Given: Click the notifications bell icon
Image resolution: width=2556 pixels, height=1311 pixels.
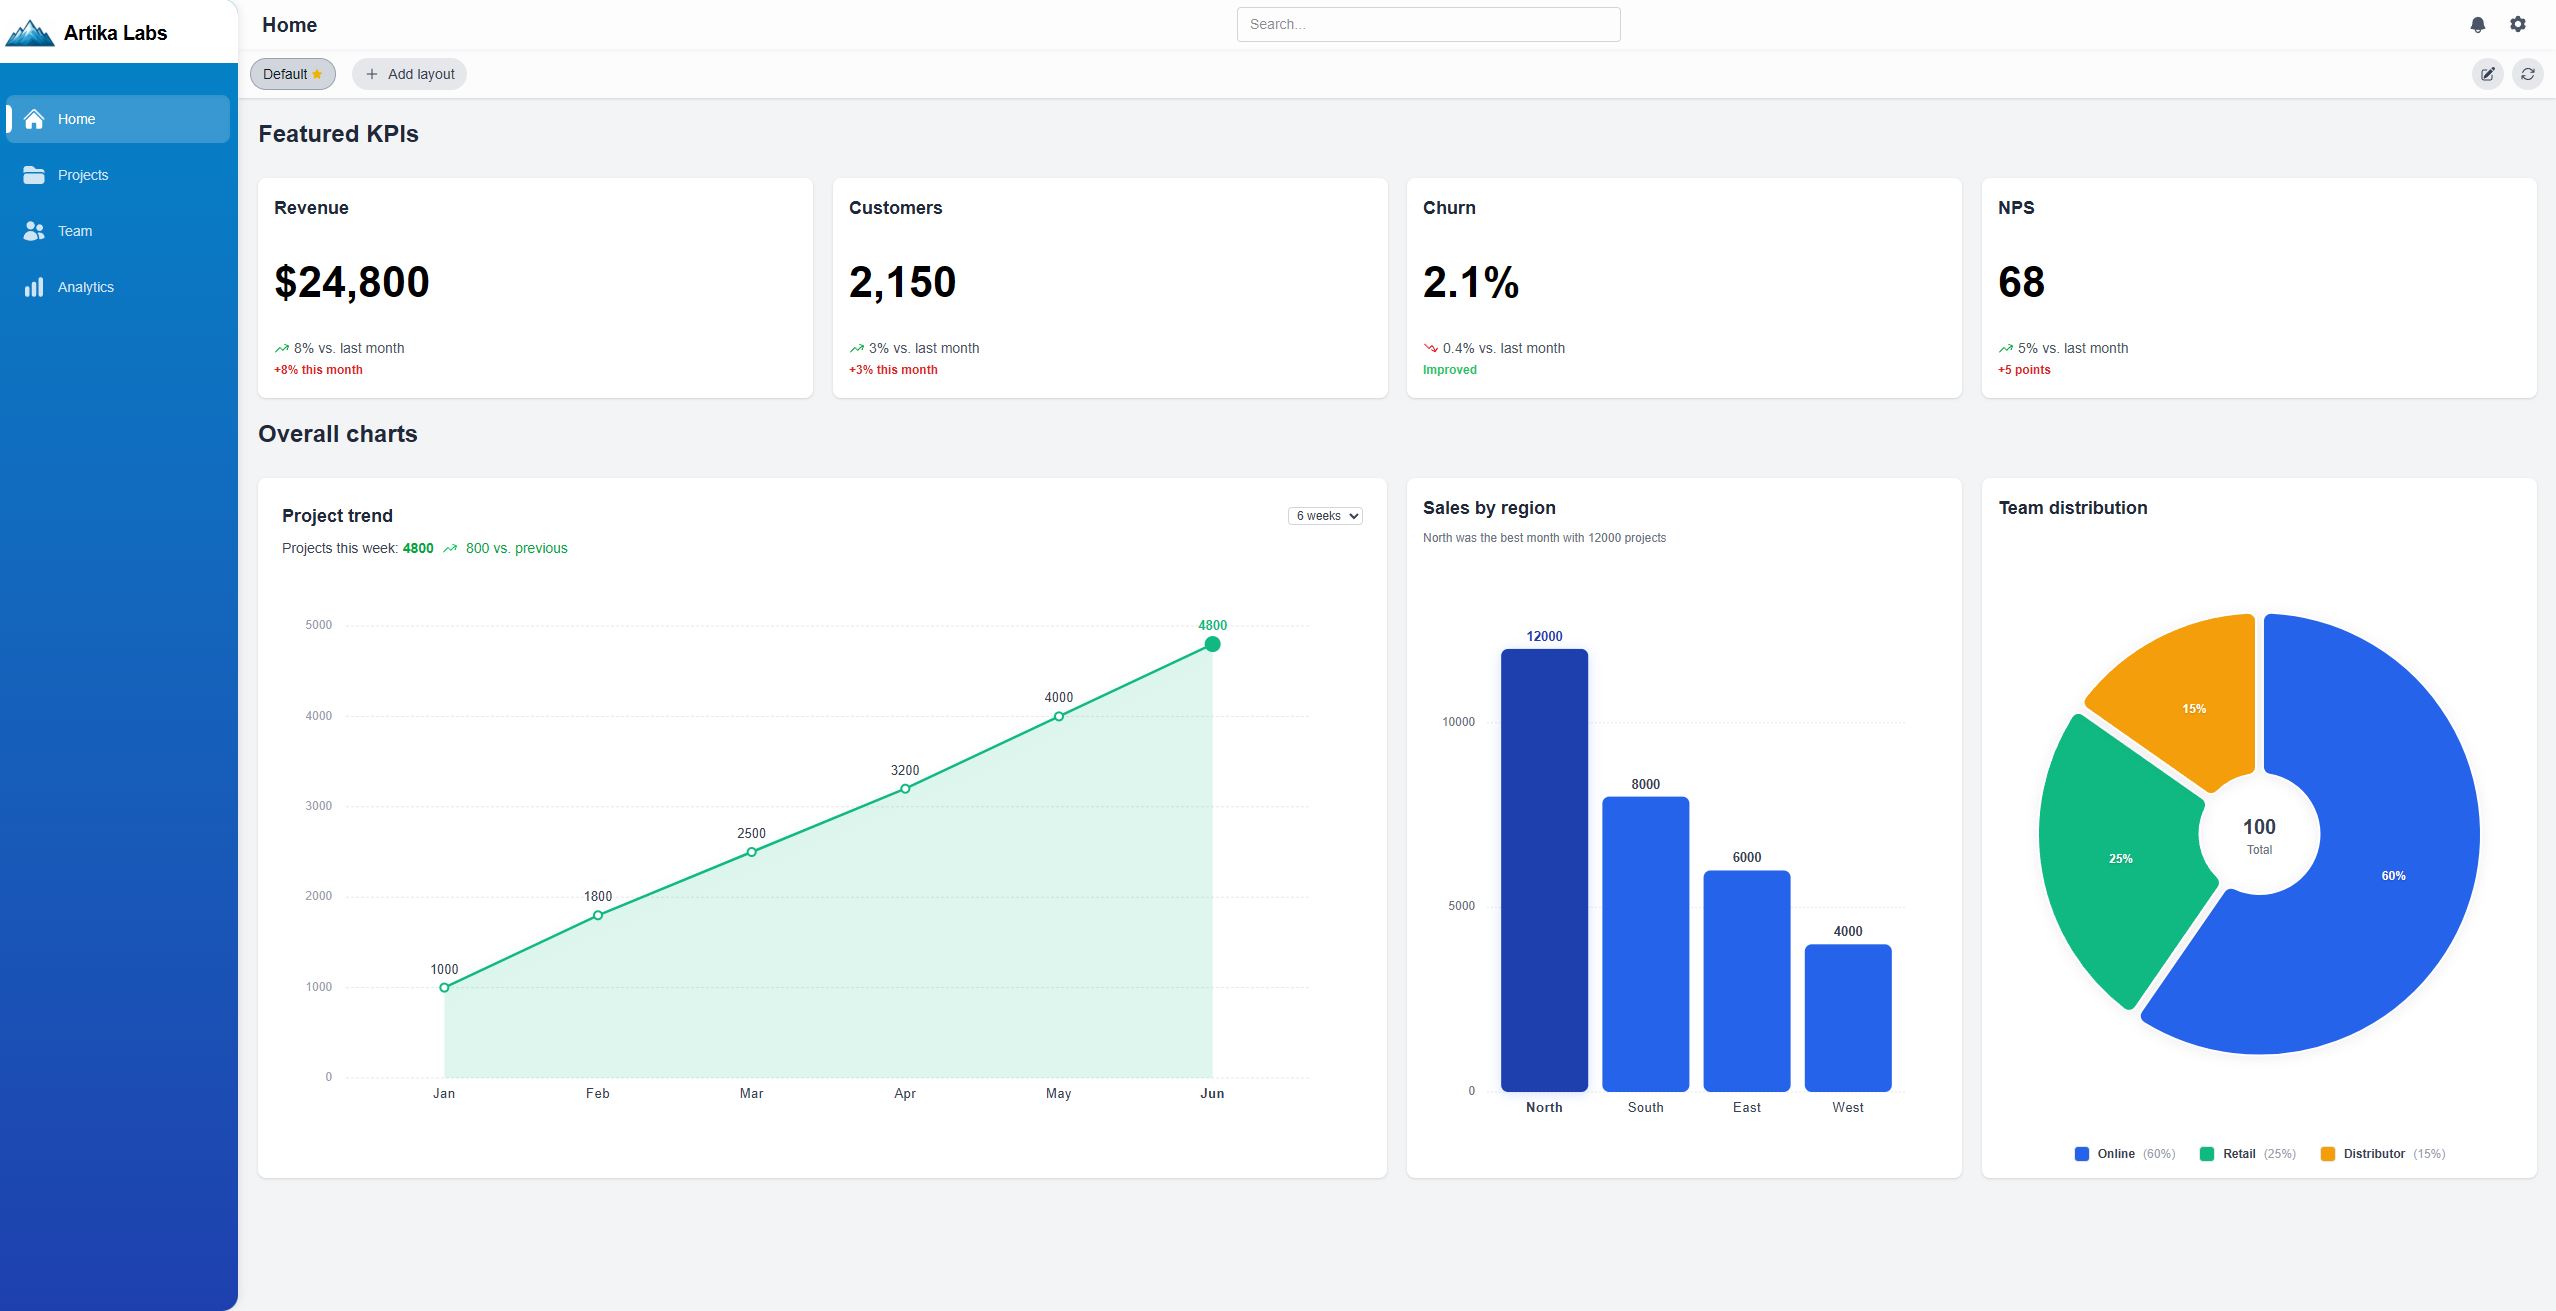Looking at the screenshot, I should point(2477,24).
